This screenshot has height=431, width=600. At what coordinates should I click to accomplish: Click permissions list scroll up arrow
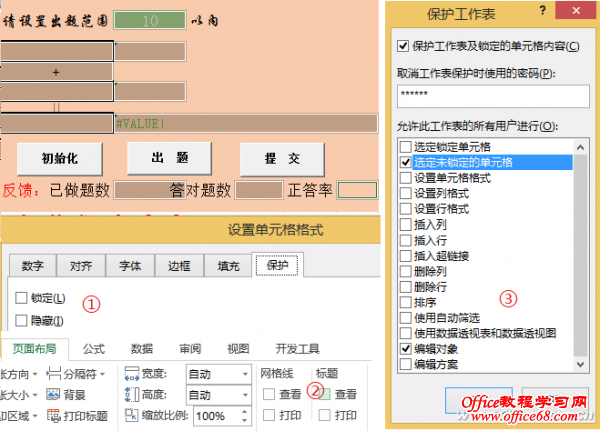(x=580, y=147)
